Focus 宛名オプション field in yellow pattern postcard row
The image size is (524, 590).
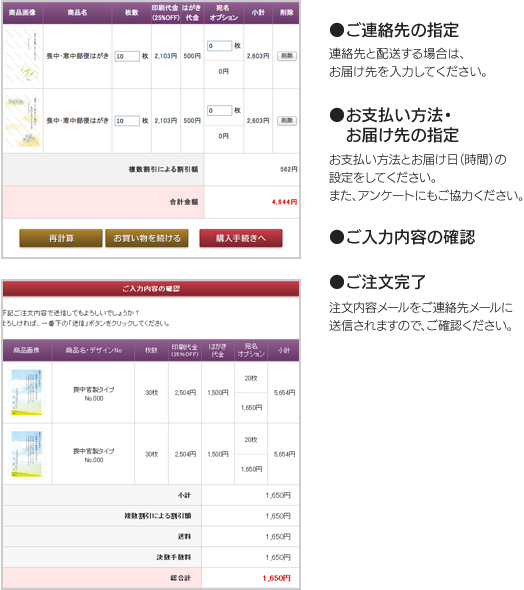point(220,111)
